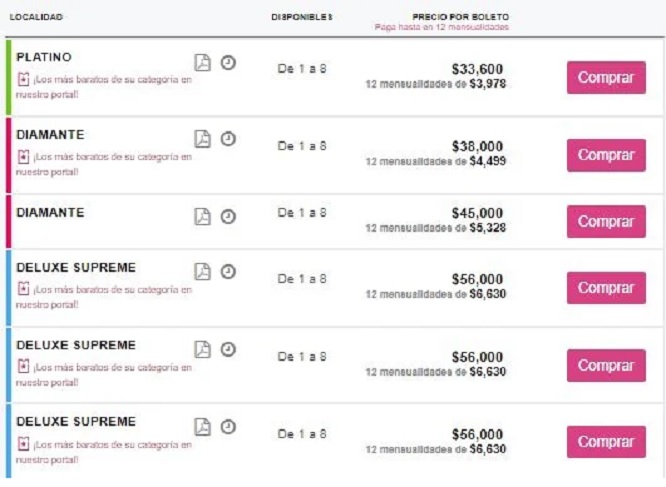The width and height of the screenshot is (666, 487).
Task: Open the PDF icon for the $45,000 Diamante
Action: pyautogui.click(x=203, y=216)
